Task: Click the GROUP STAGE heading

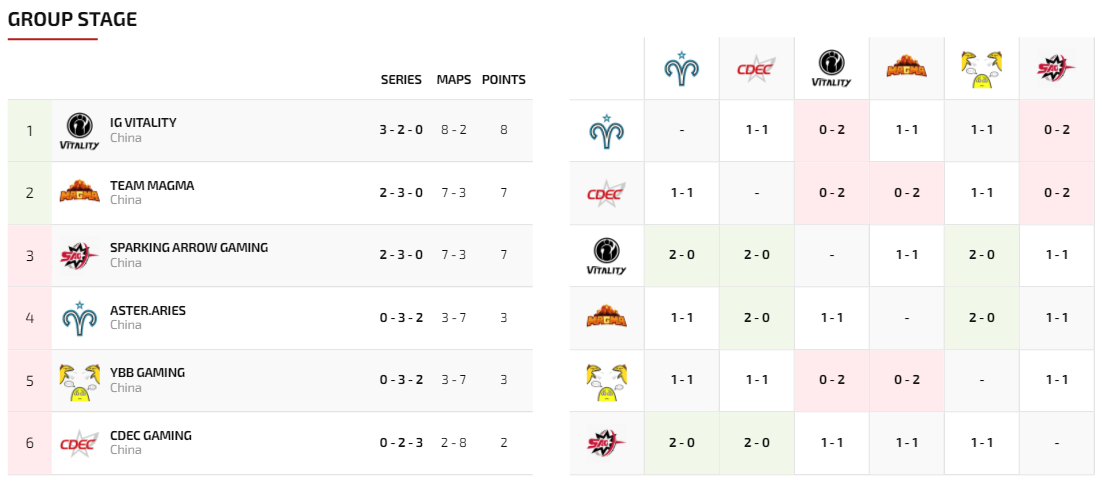Action: [x=73, y=20]
